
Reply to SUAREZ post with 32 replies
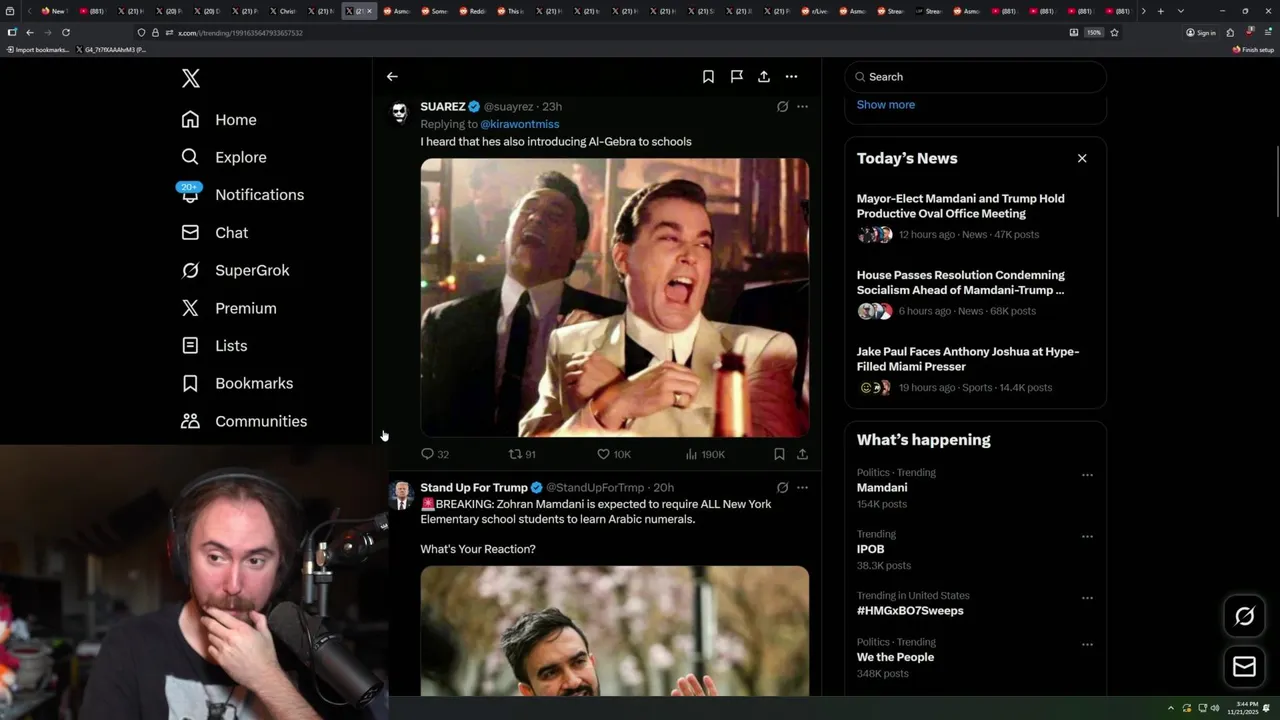(x=434, y=454)
